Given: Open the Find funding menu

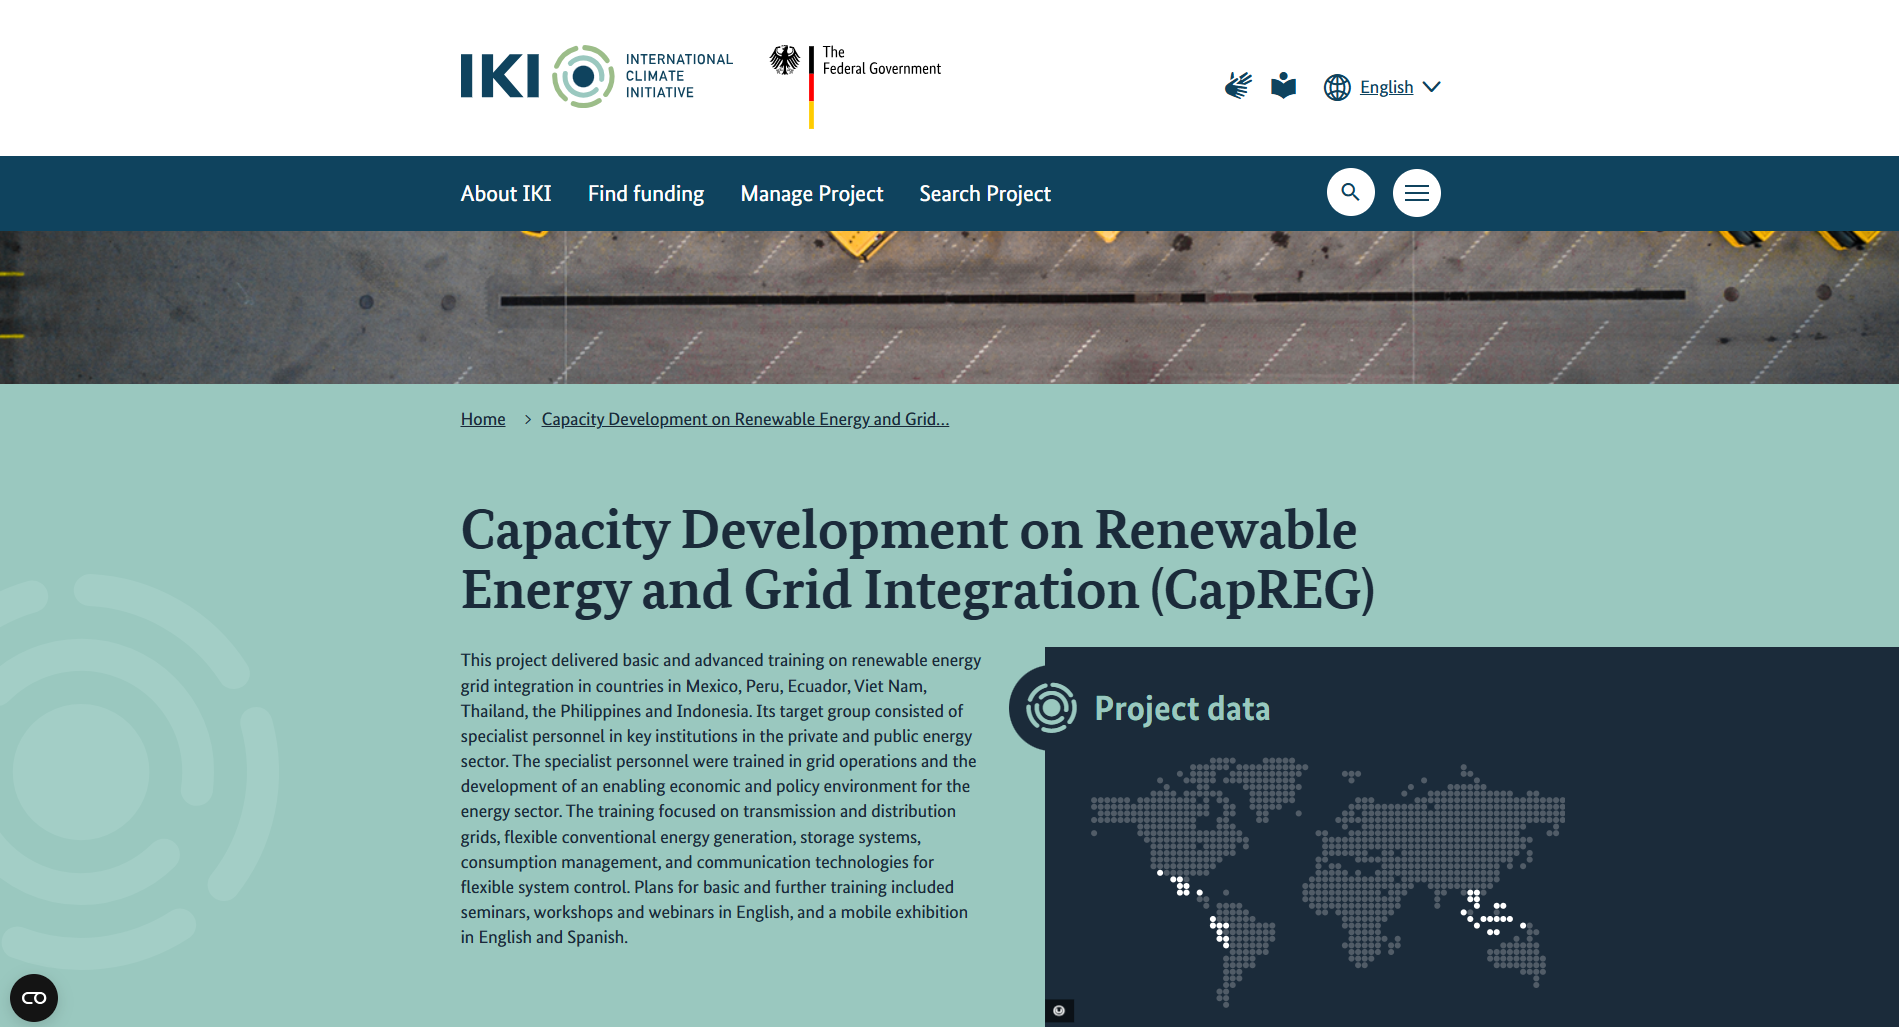Looking at the screenshot, I should pos(645,193).
